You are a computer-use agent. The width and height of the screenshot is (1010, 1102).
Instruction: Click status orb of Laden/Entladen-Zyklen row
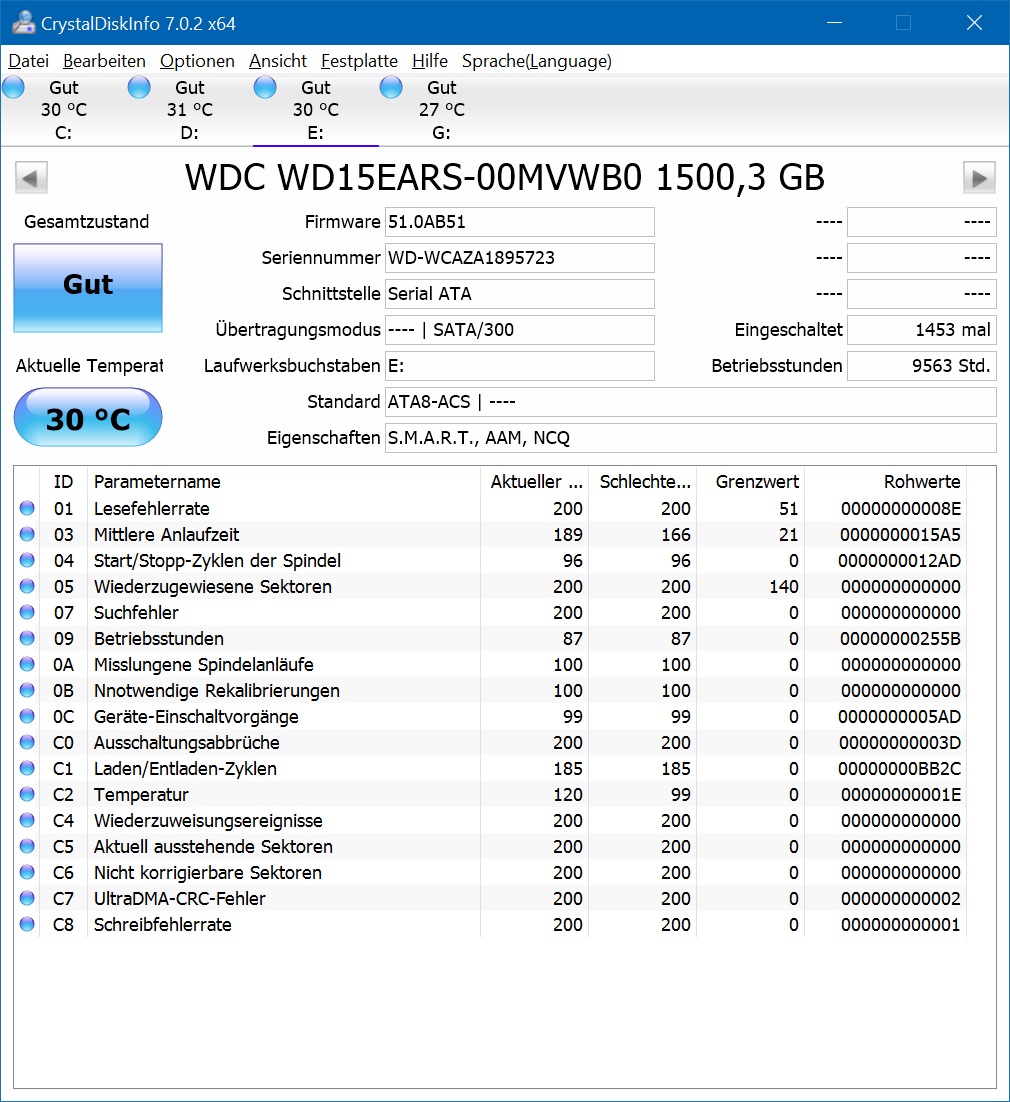point(27,768)
